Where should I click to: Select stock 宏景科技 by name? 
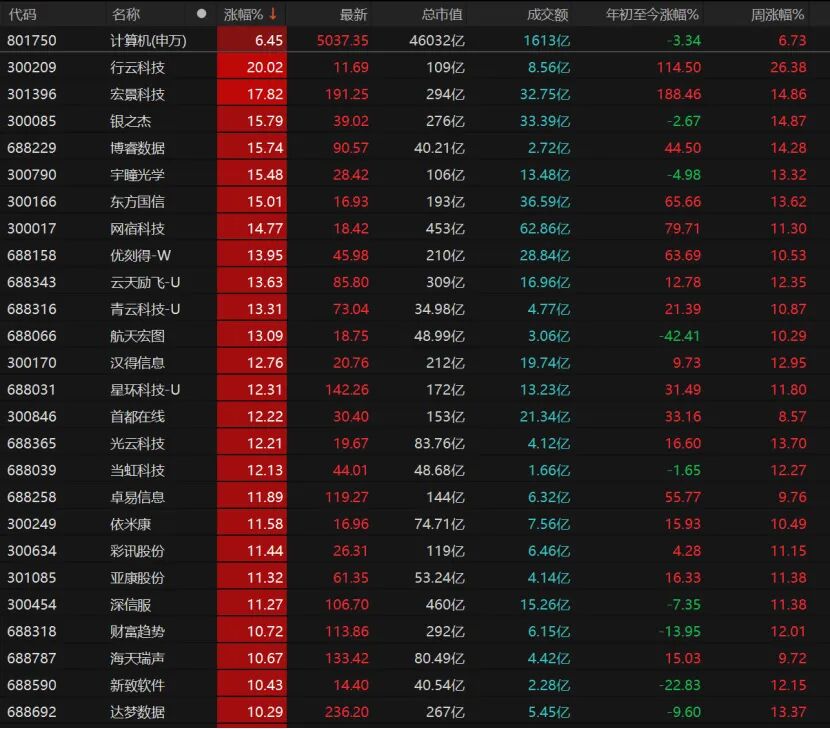tap(137, 94)
